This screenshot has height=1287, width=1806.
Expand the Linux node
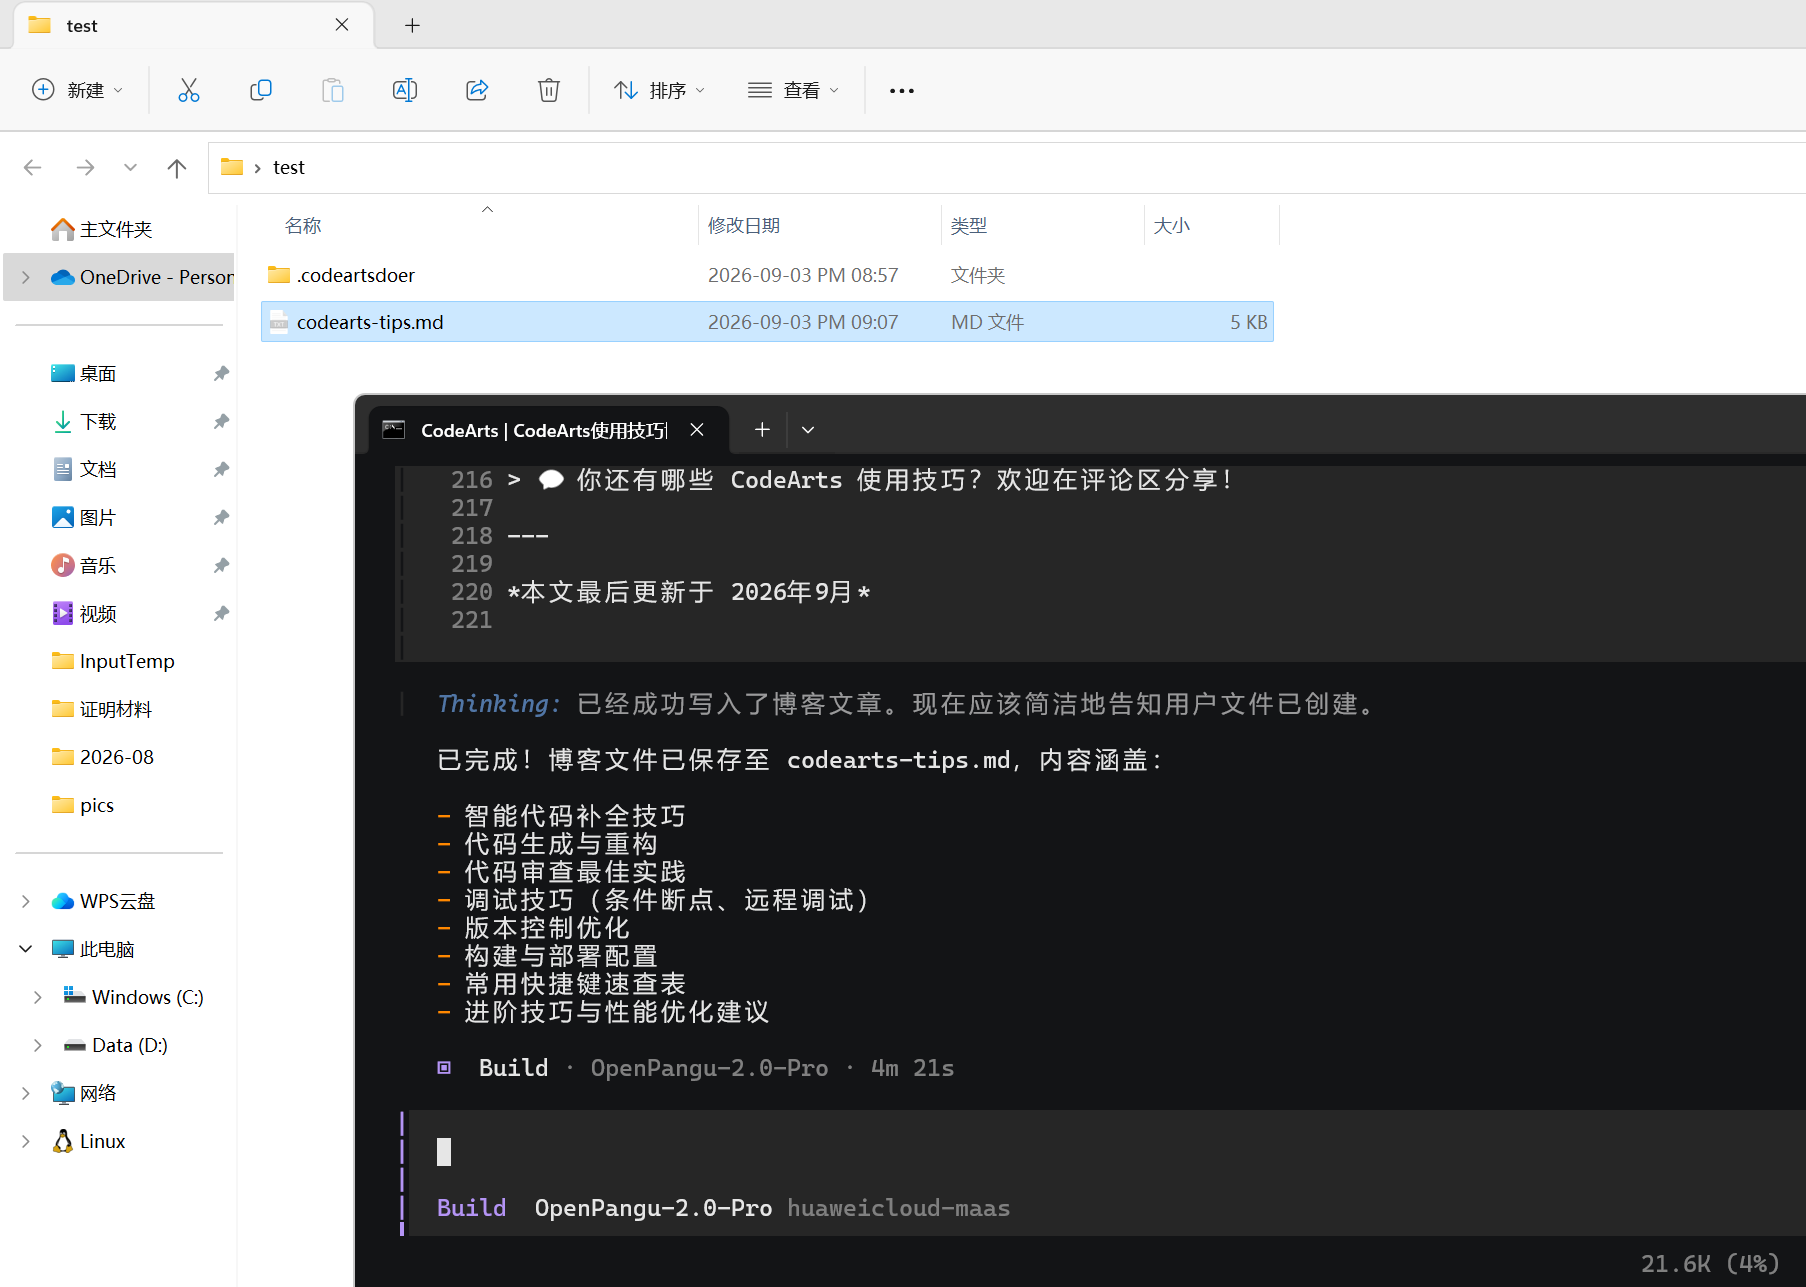pos(26,1141)
